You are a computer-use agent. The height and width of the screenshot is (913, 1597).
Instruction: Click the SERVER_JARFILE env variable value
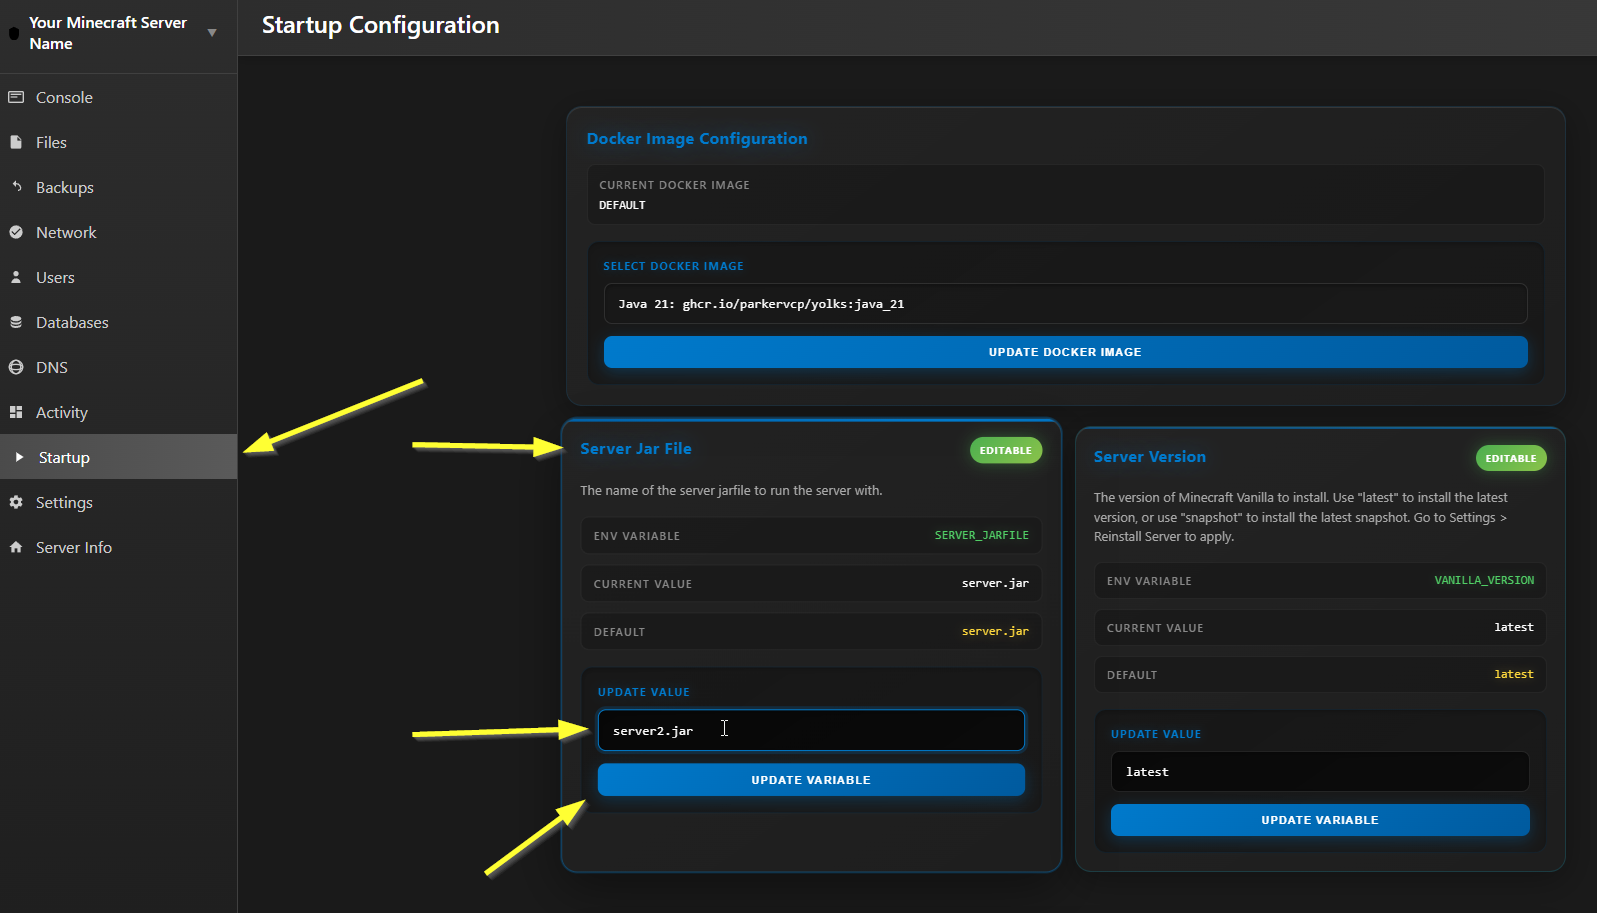pos(981,535)
